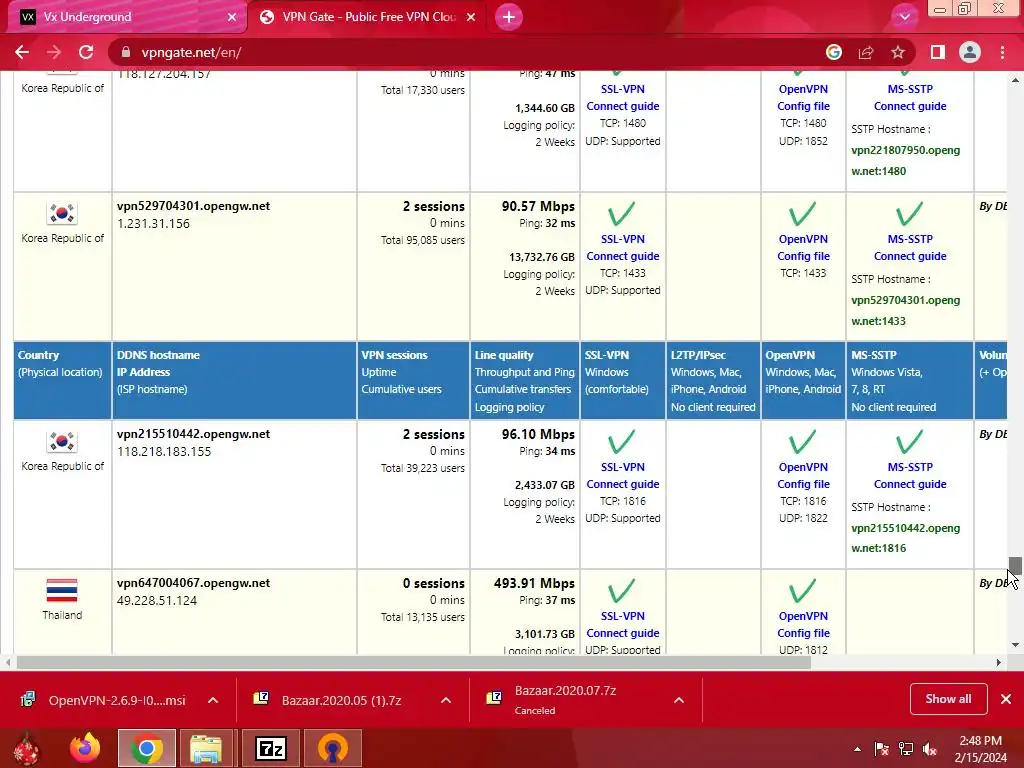
Task: Open the browser side panel icon
Action: [x=938, y=52]
